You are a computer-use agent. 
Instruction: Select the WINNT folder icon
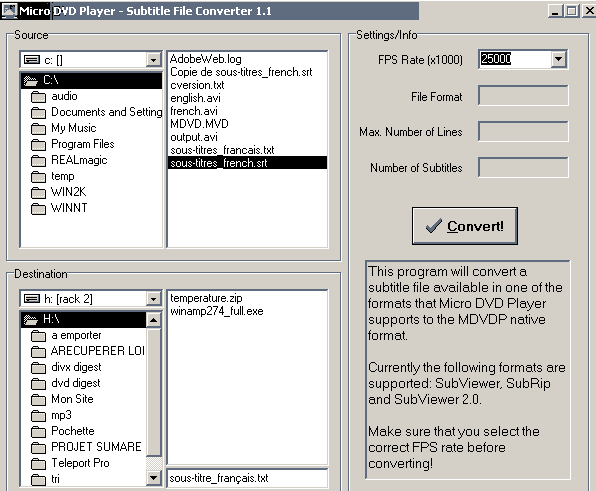[38, 209]
